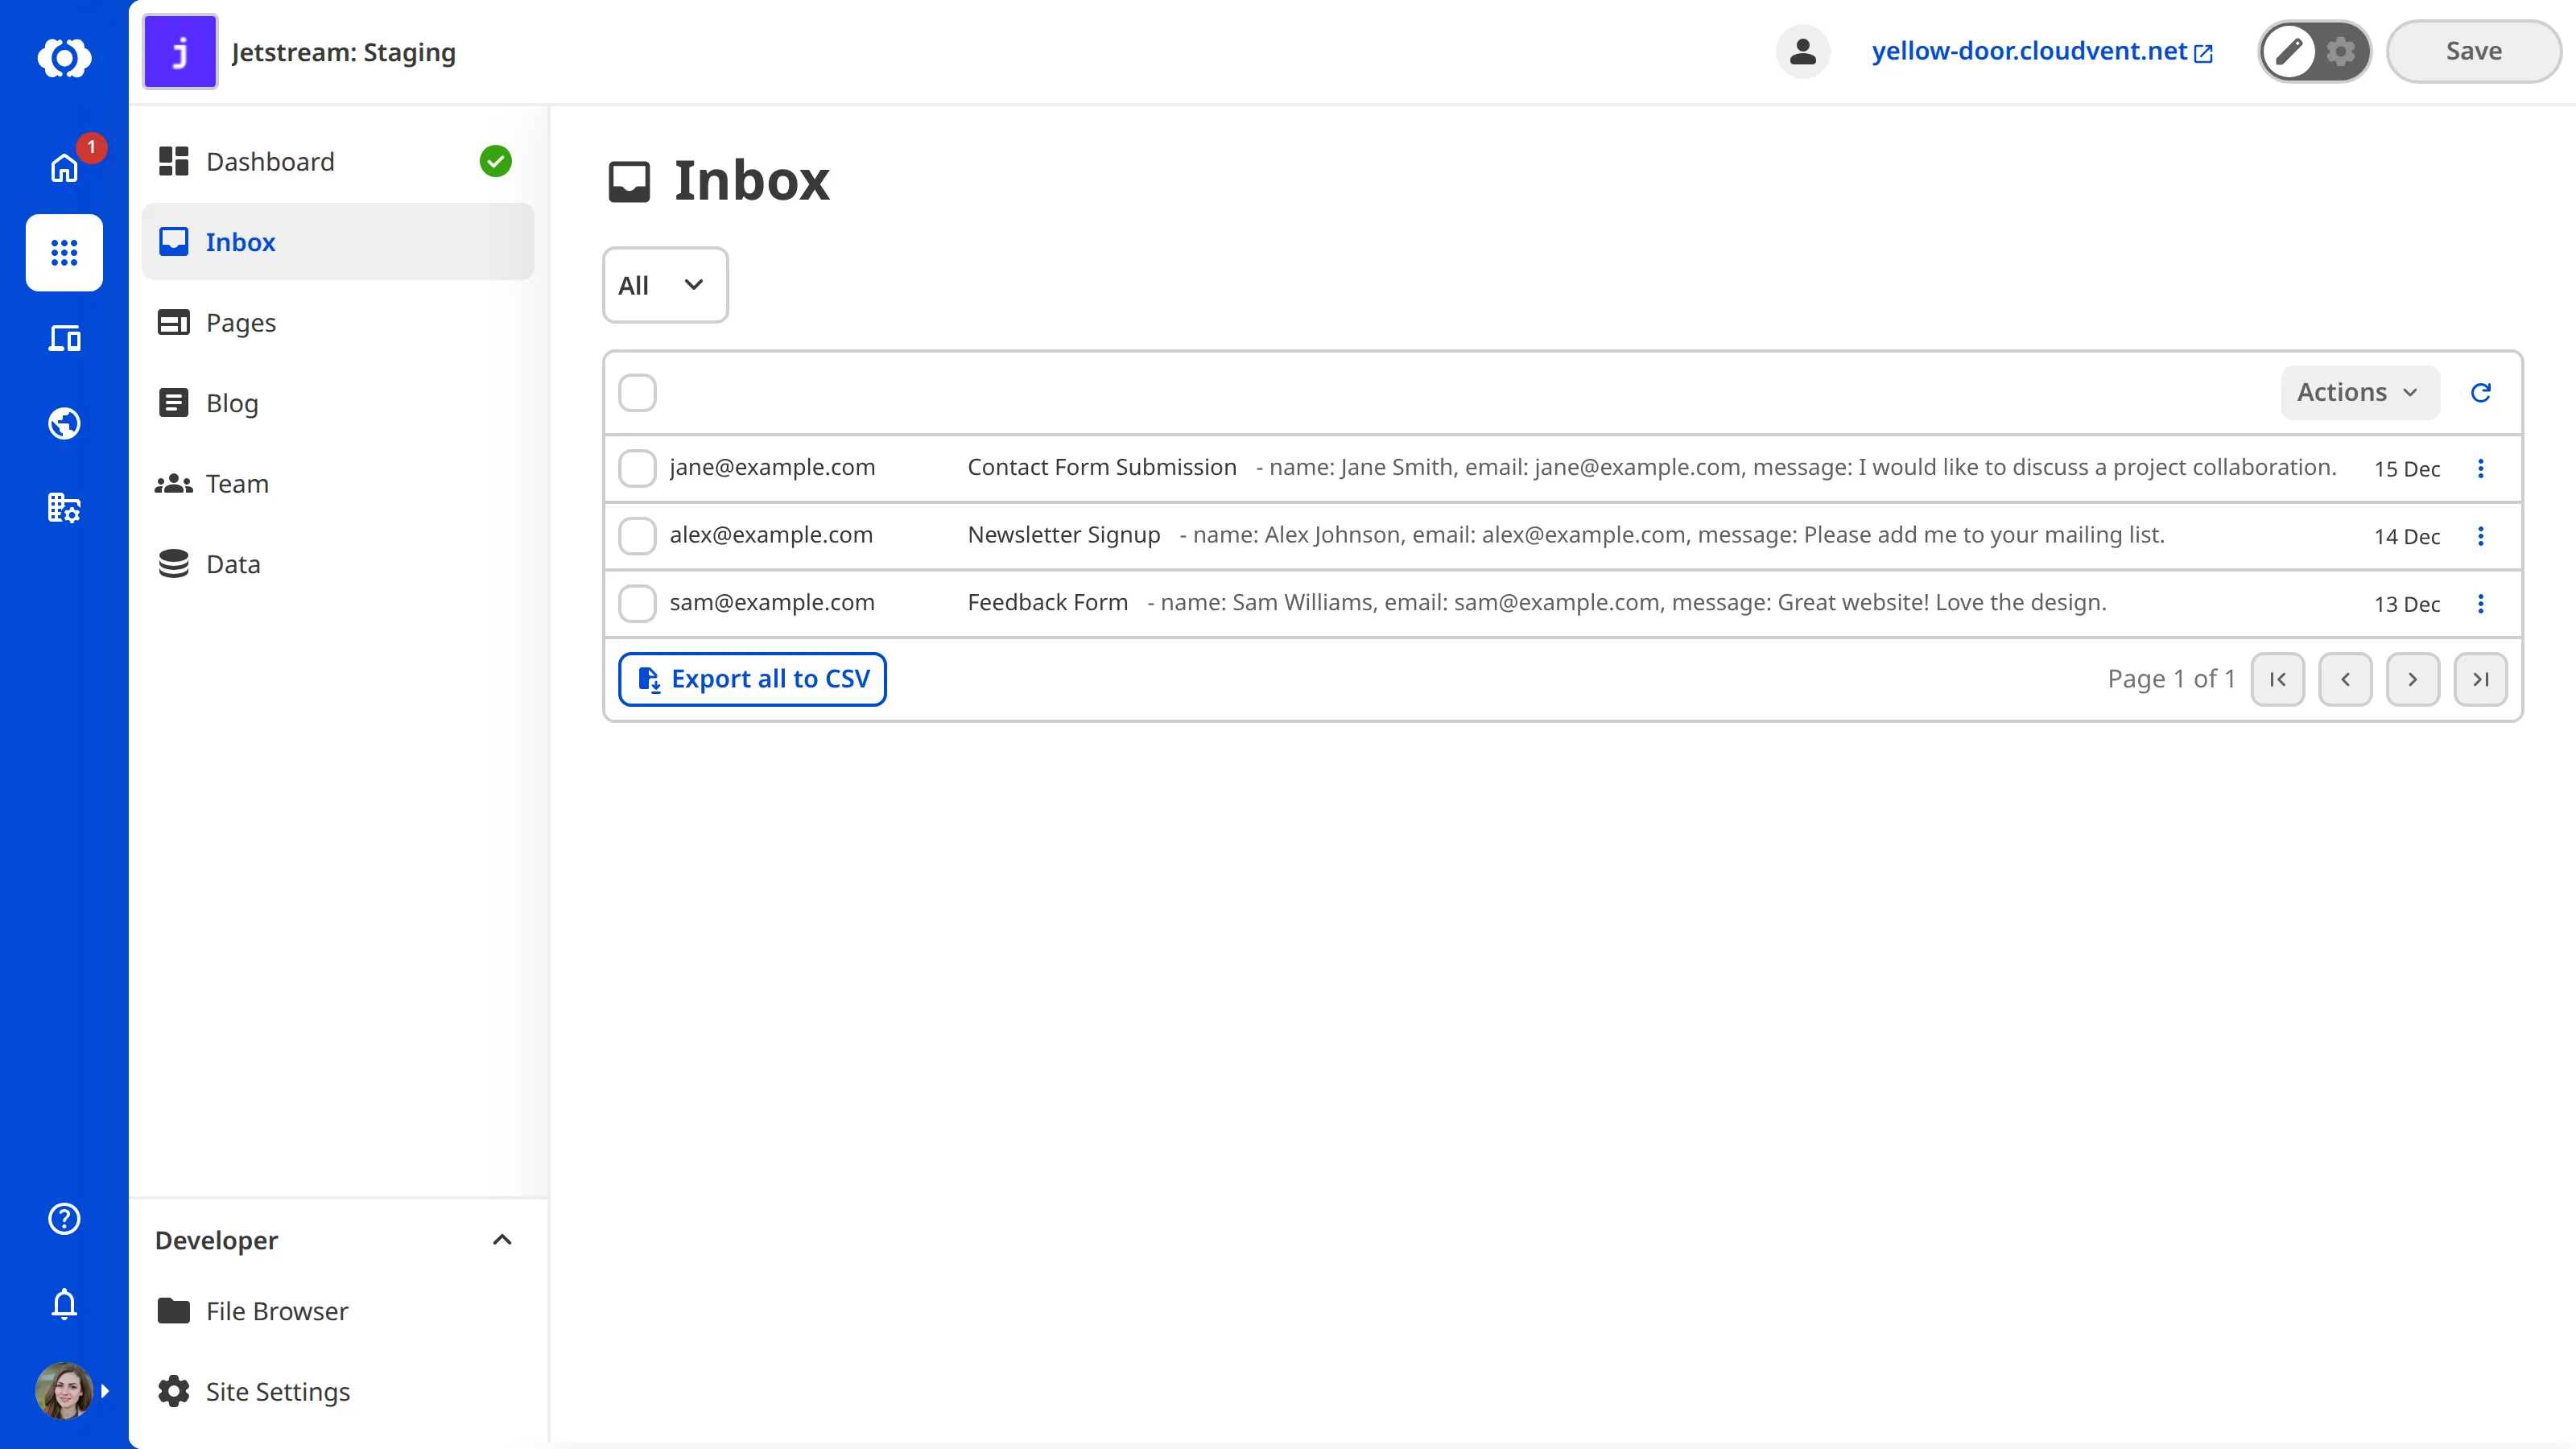
Task: Open the Contact Form Submission message
Action: 1102,467
